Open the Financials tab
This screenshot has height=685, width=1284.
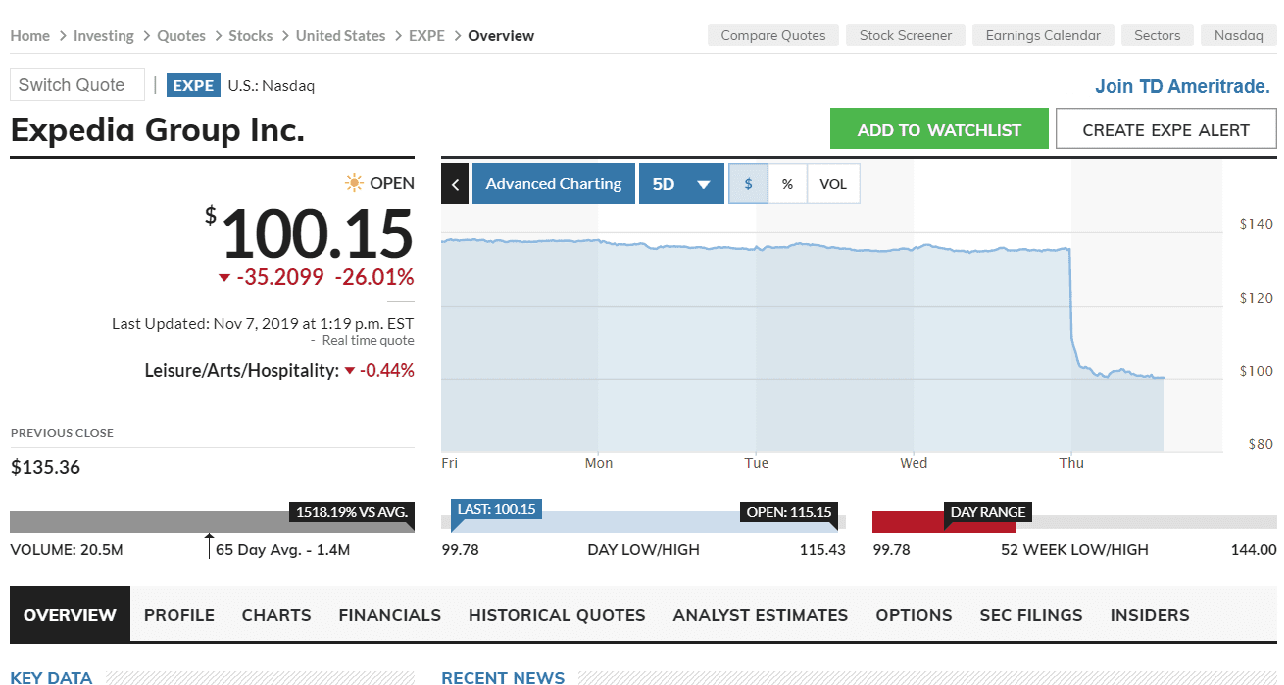[x=389, y=615]
